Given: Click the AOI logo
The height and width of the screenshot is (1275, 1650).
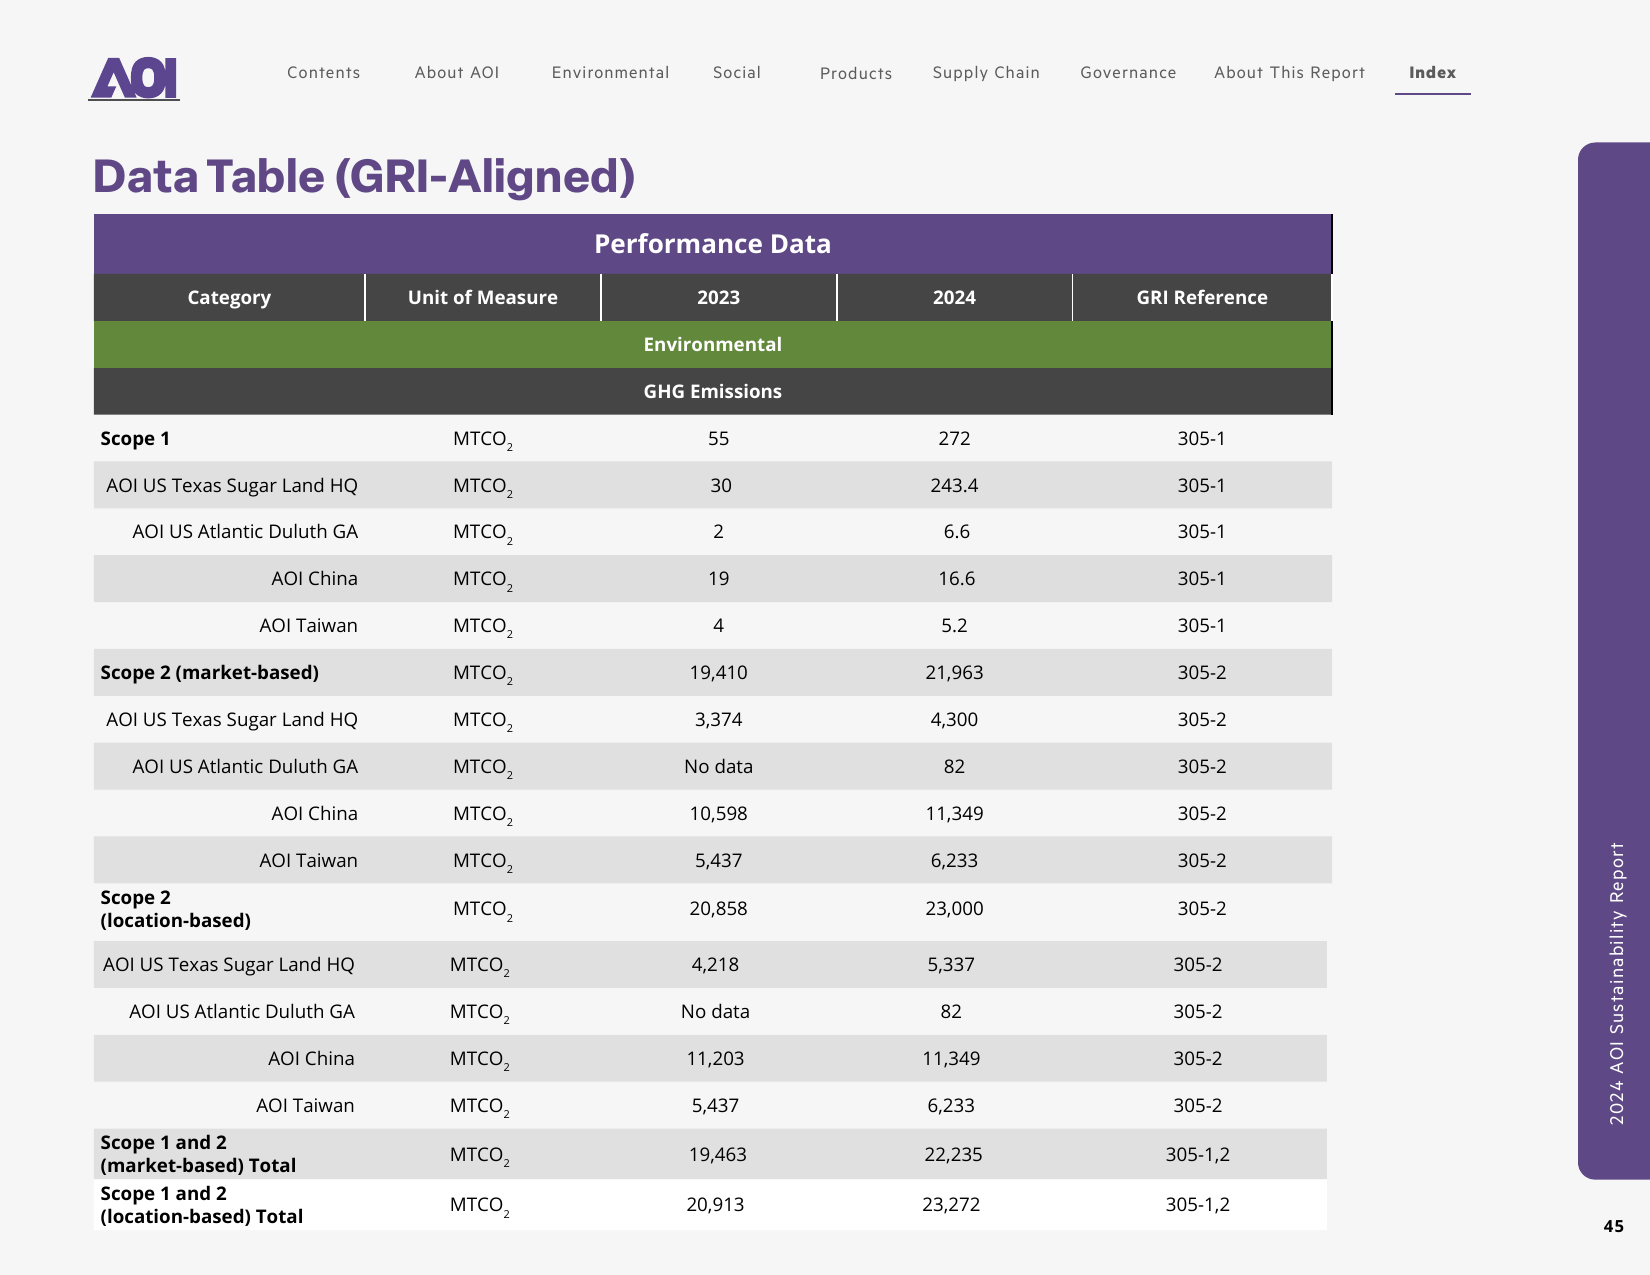Looking at the screenshot, I should coord(135,78).
